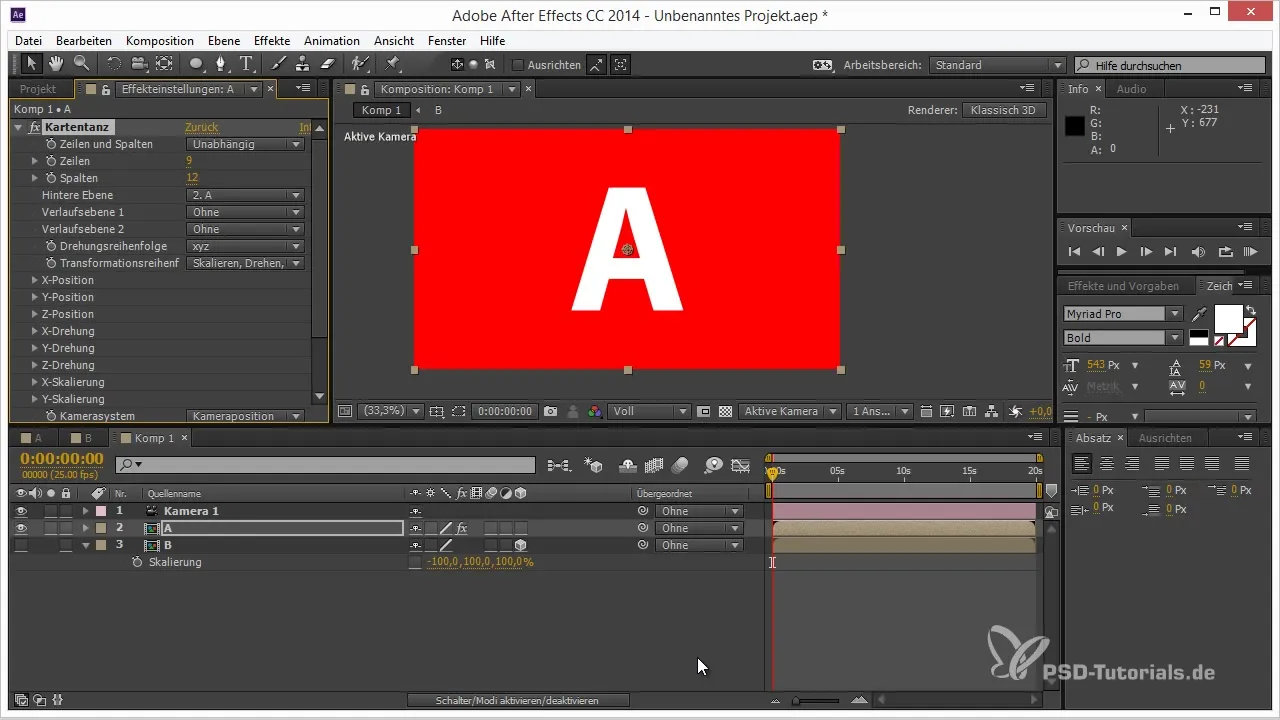This screenshot has width=1280, height=720.
Task: Switch to the Projekt tab
Action: (x=38, y=89)
